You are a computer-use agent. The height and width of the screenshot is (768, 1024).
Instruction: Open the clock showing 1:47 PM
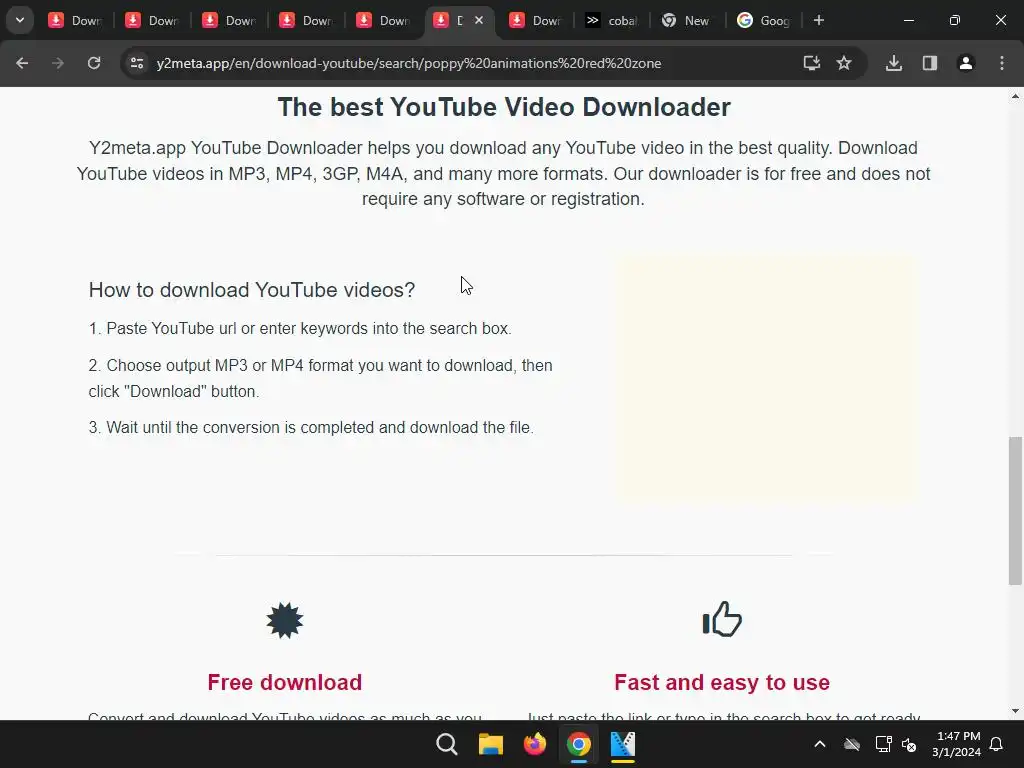coord(957,744)
